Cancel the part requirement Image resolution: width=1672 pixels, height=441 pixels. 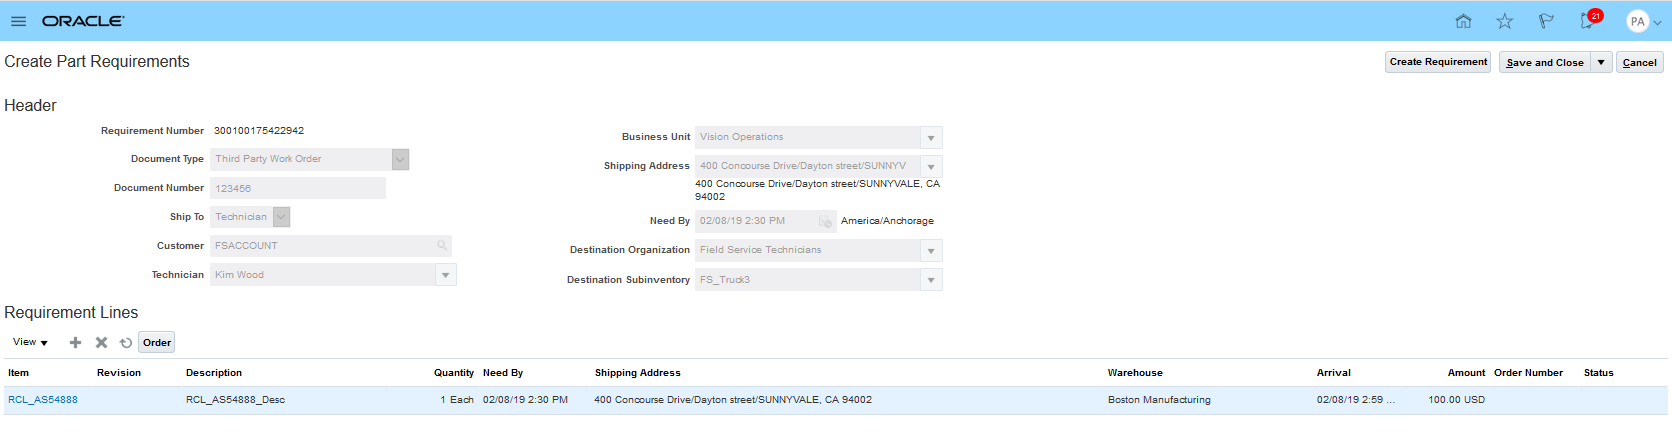(1639, 62)
